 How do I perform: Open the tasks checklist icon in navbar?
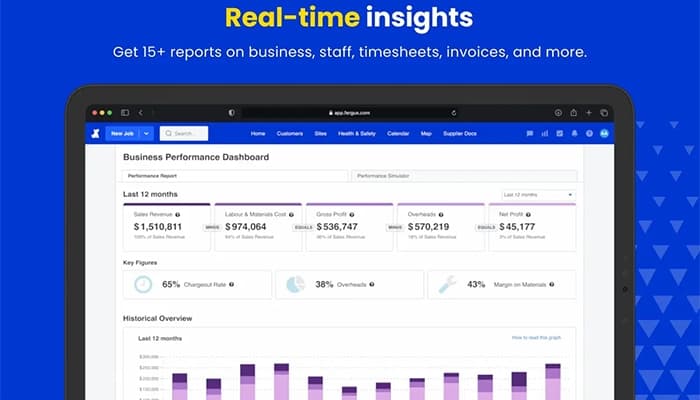coord(559,133)
